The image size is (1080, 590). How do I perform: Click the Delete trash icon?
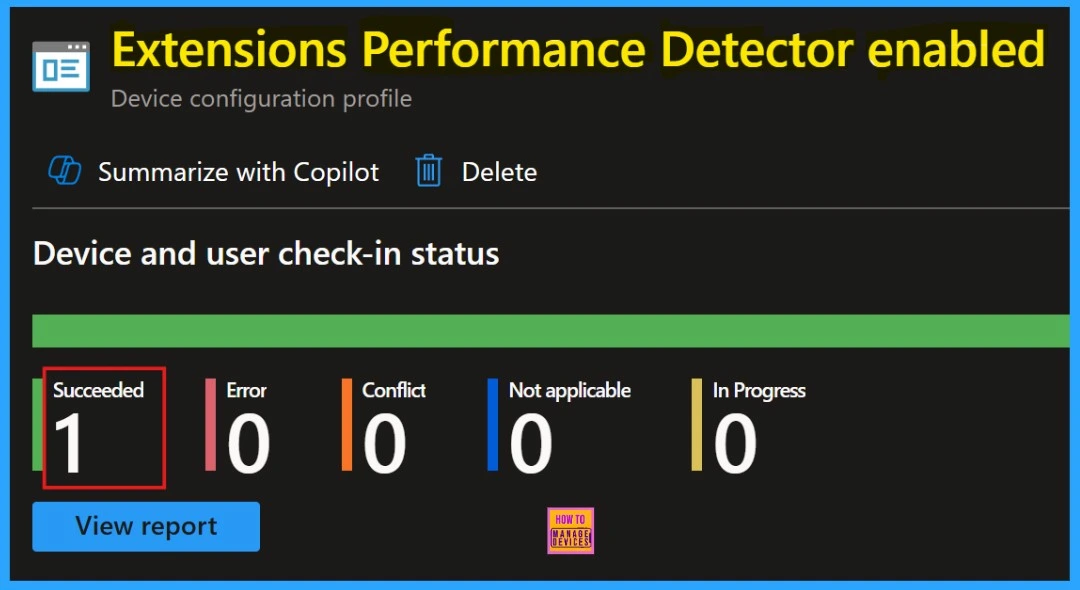pos(428,170)
